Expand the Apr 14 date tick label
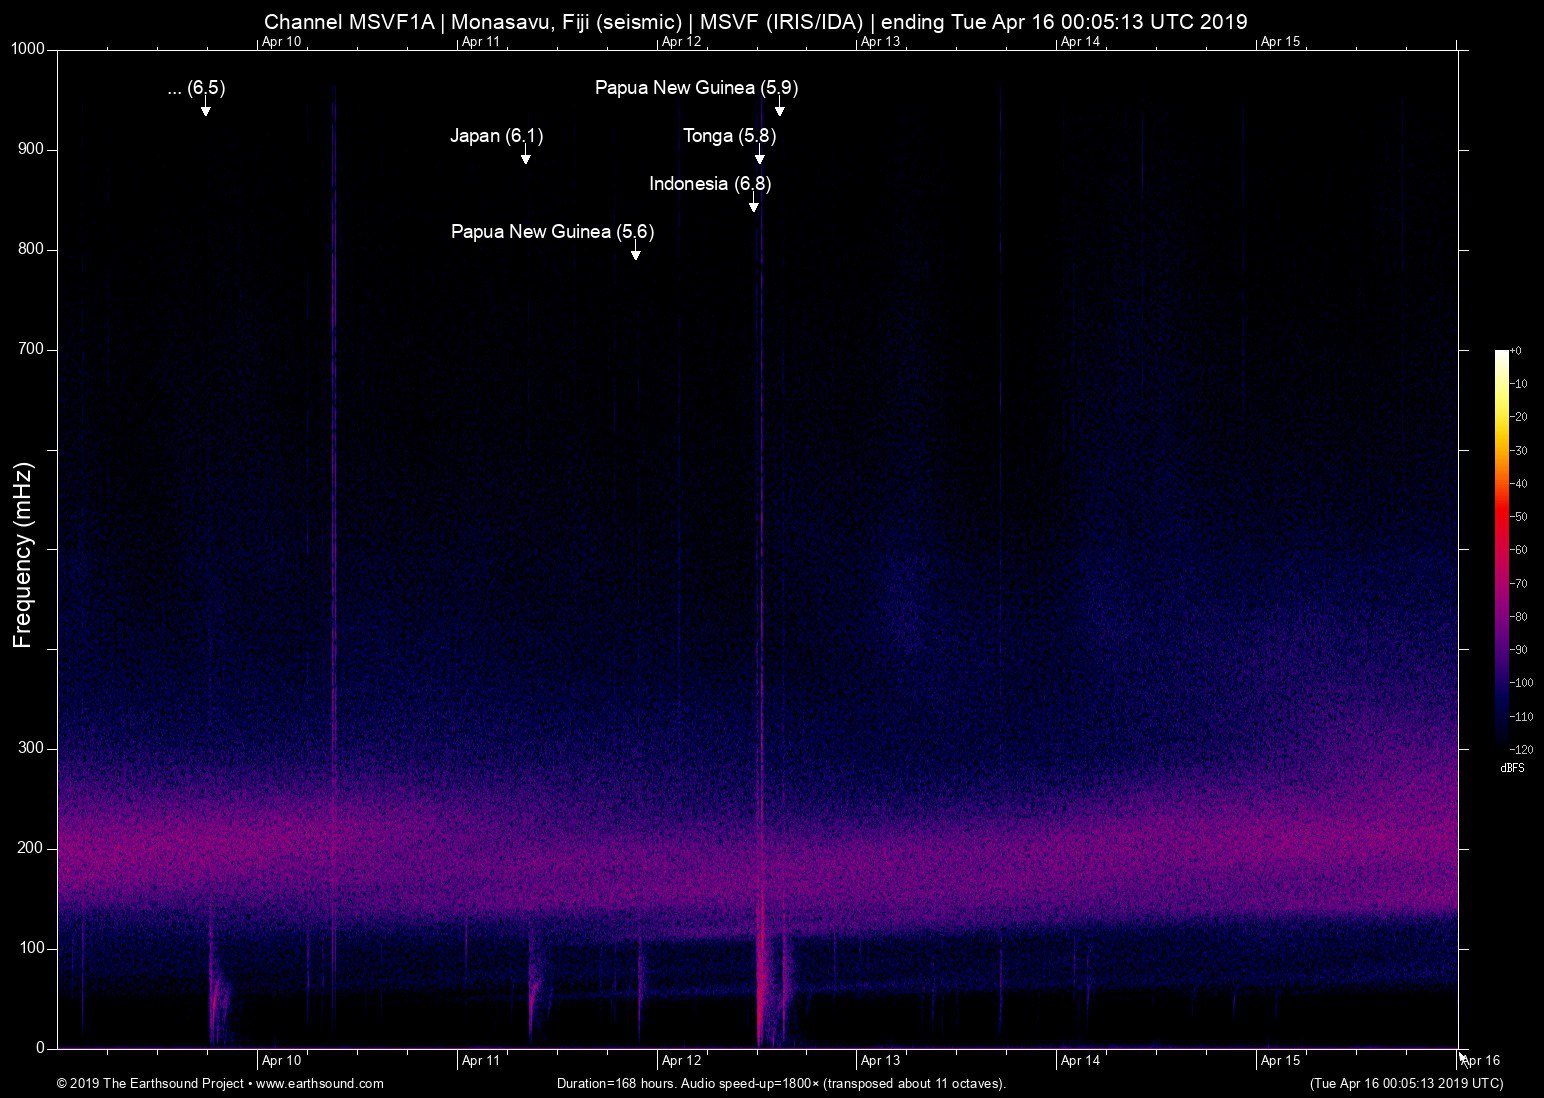 coord(1079,42)
